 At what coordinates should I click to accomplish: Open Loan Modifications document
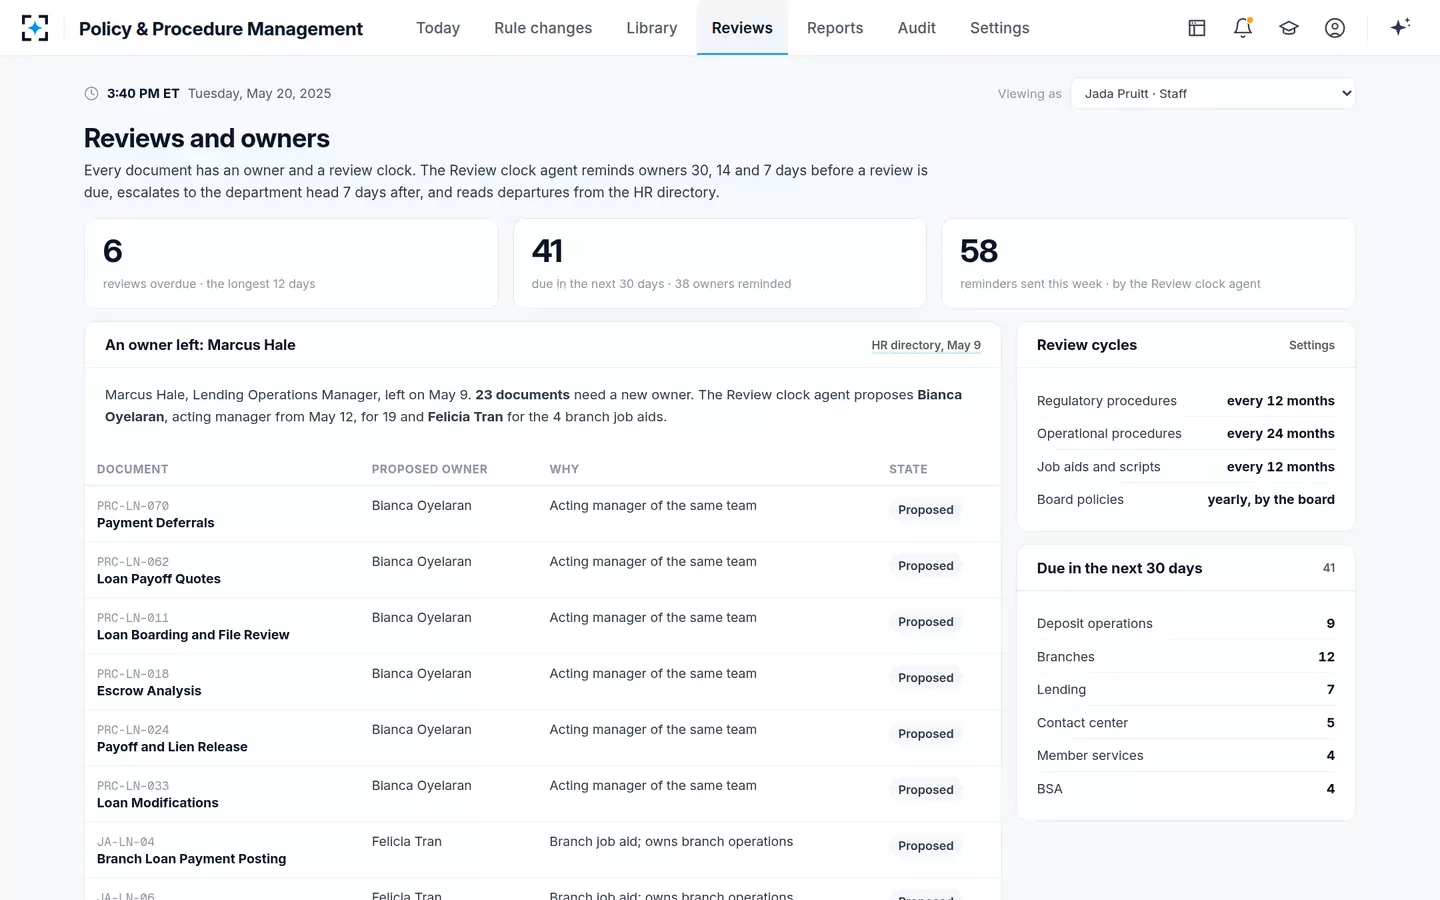[x=158, y=803]
